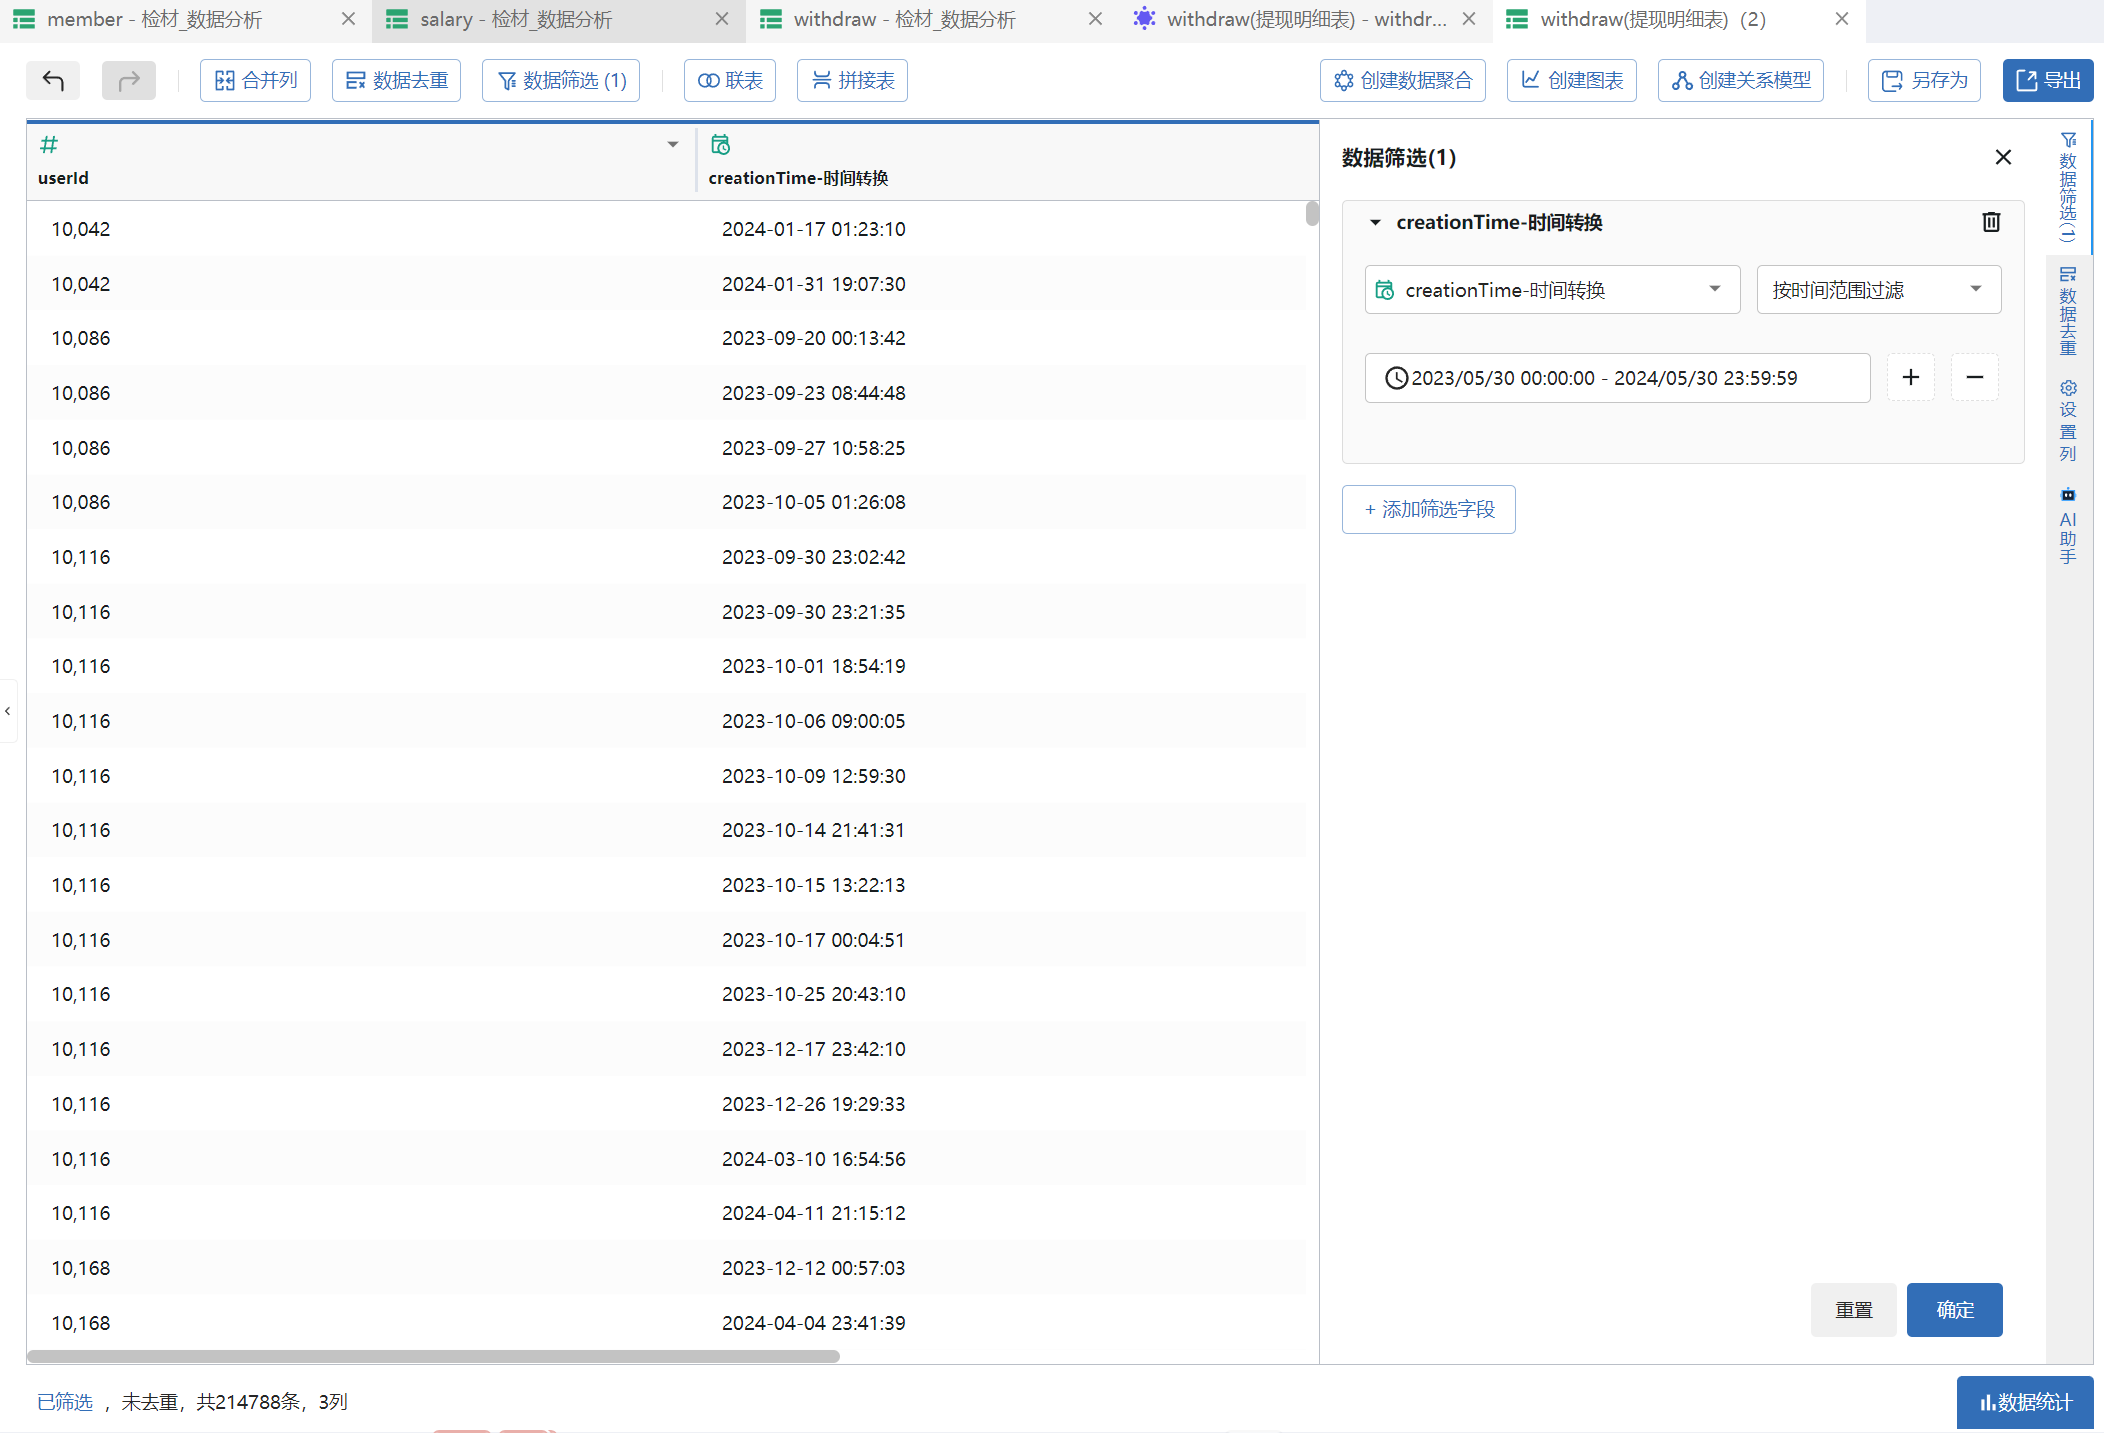Open the creationTime-时间转换 field dropdown

(x=1552, y=290)
